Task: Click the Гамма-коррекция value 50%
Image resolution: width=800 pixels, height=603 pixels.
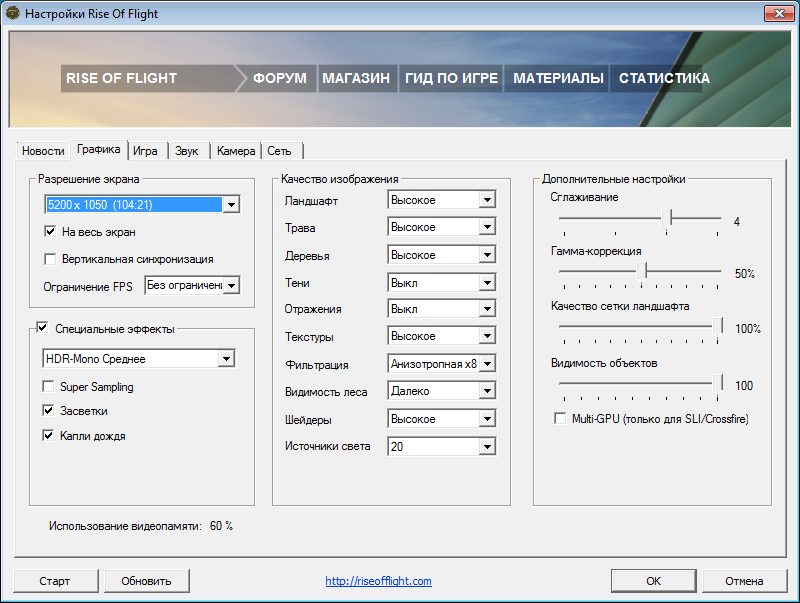Action: click(x=745, y=274)
